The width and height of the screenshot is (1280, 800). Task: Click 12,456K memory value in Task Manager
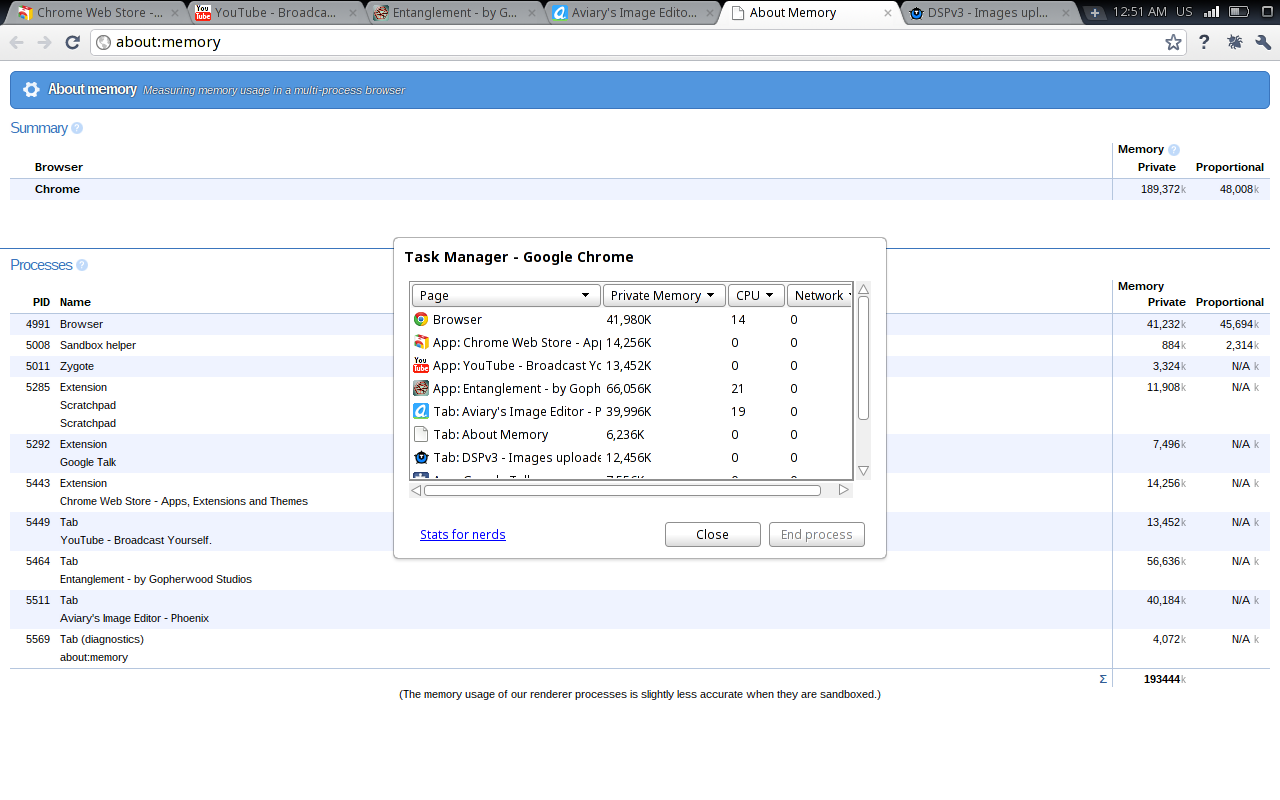coord(629,458)
